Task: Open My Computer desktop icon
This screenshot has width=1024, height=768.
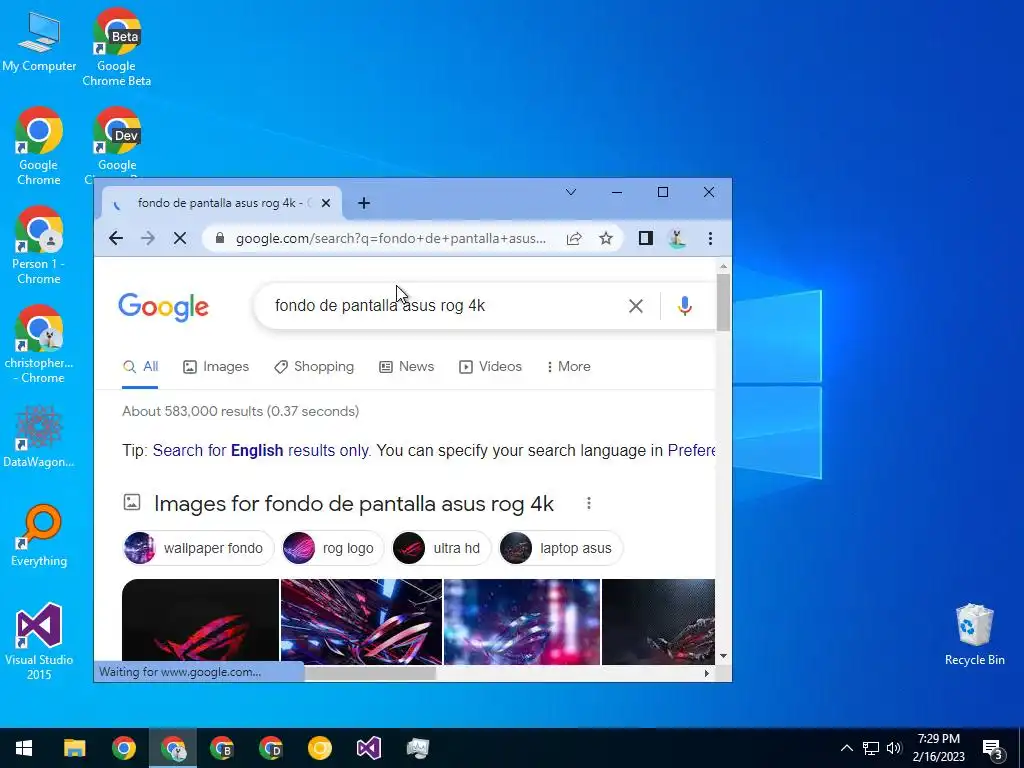Action: coord(39,40)
